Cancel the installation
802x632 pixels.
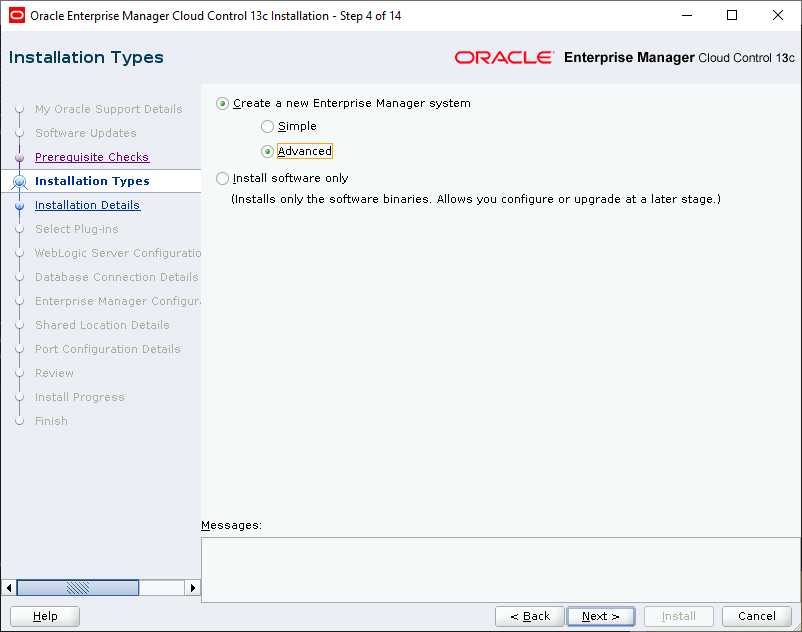tap(757, 616)
